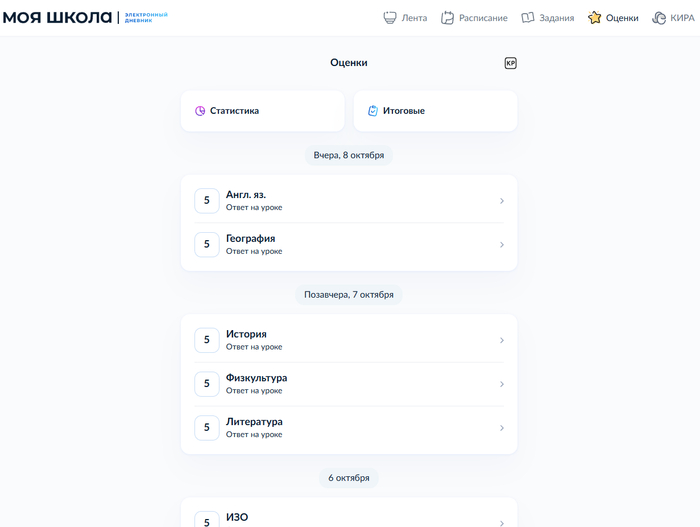
Task: Go to the Задания label
Action: tap(557, 18)
